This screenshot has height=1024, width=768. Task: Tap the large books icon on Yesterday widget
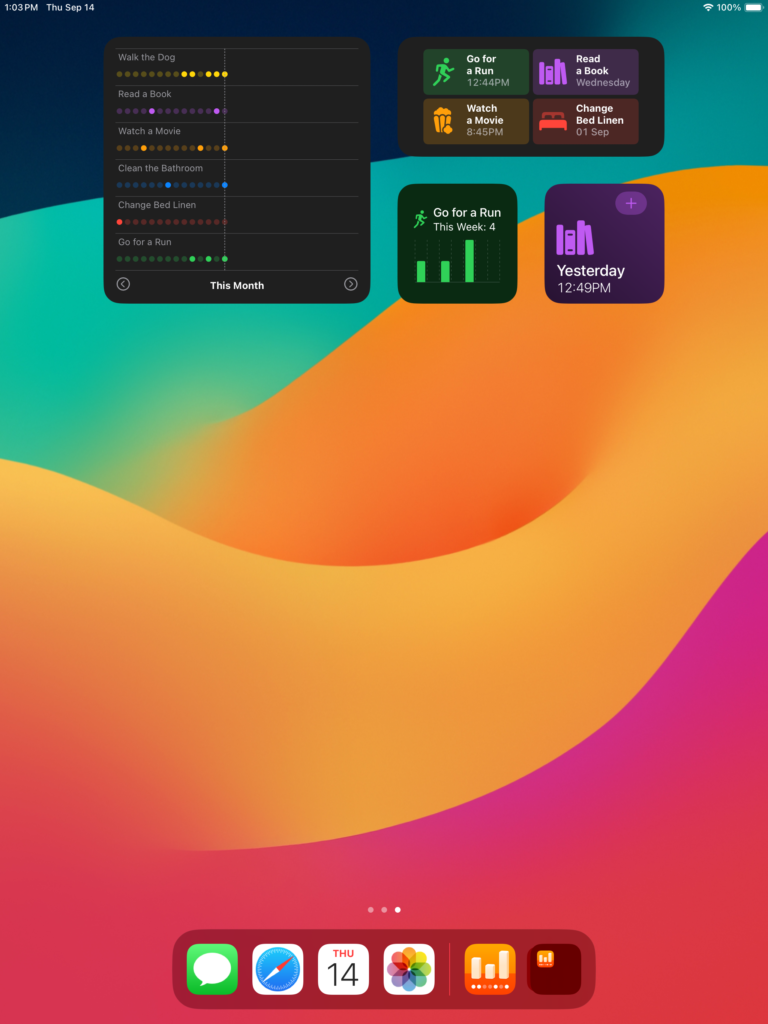coord(575,238)
